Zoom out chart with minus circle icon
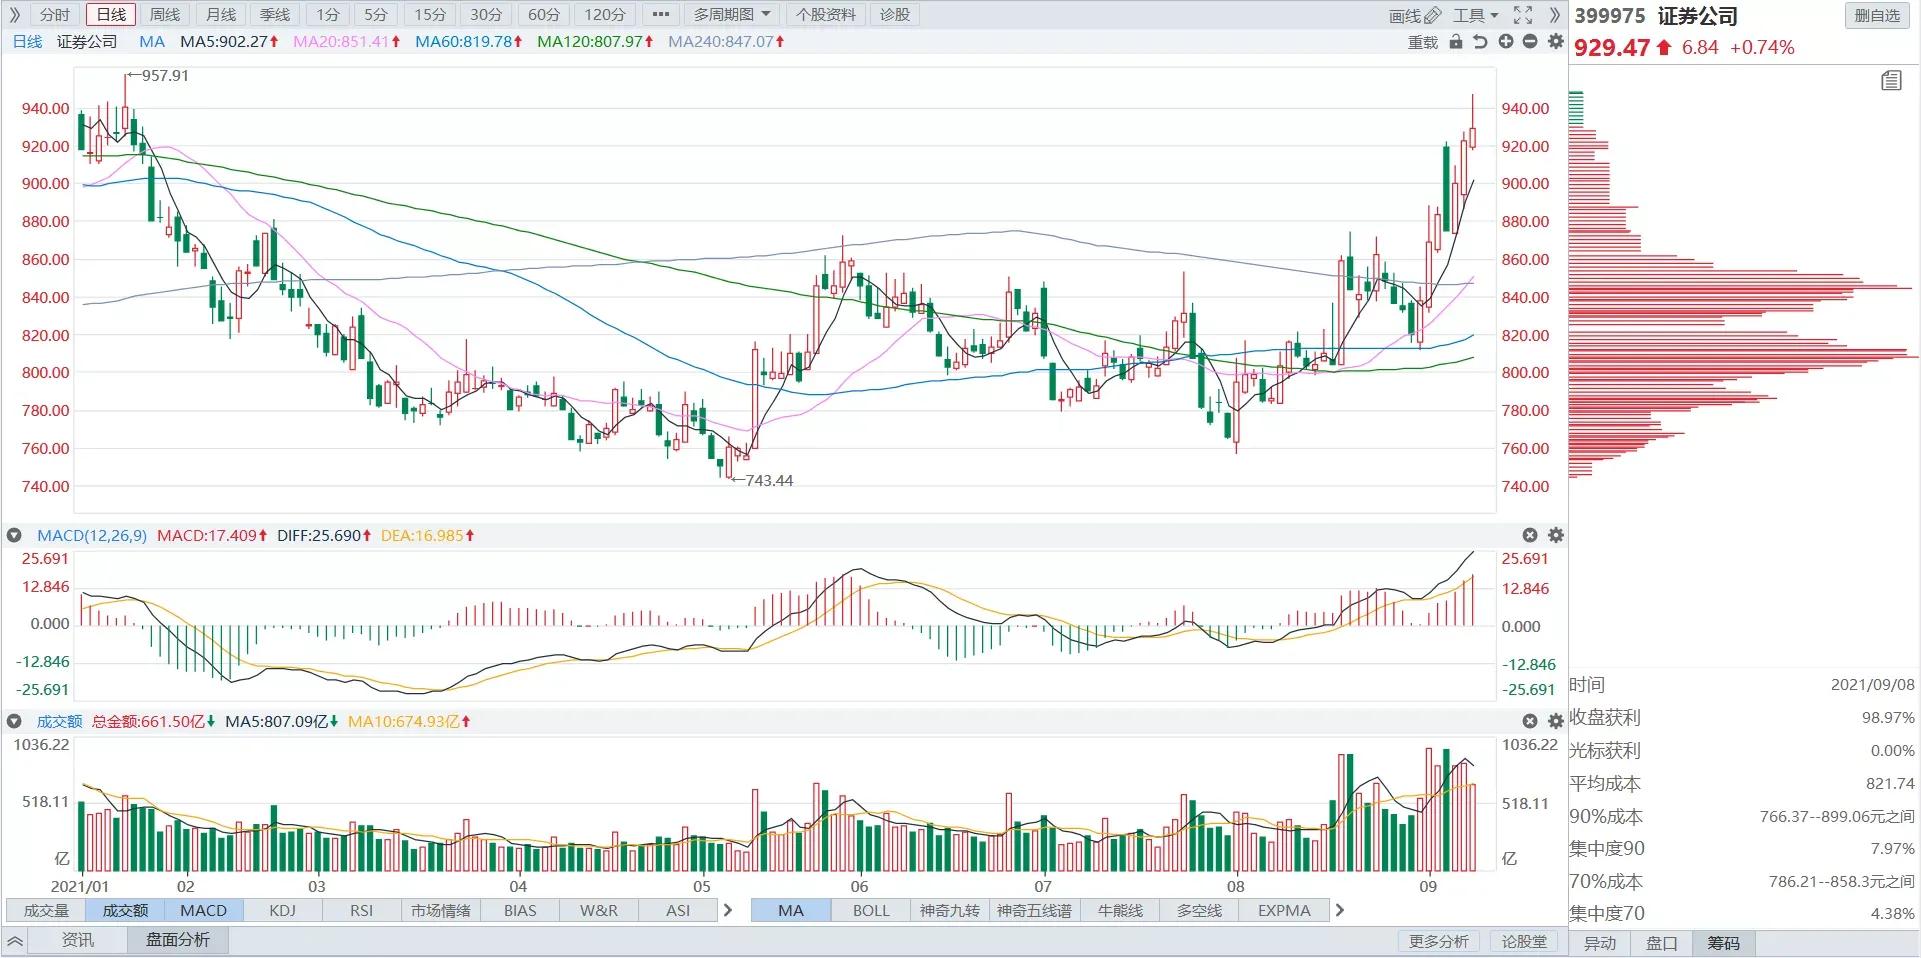This screenshot has height=958, width=1921. click(x=1530, y=42)
